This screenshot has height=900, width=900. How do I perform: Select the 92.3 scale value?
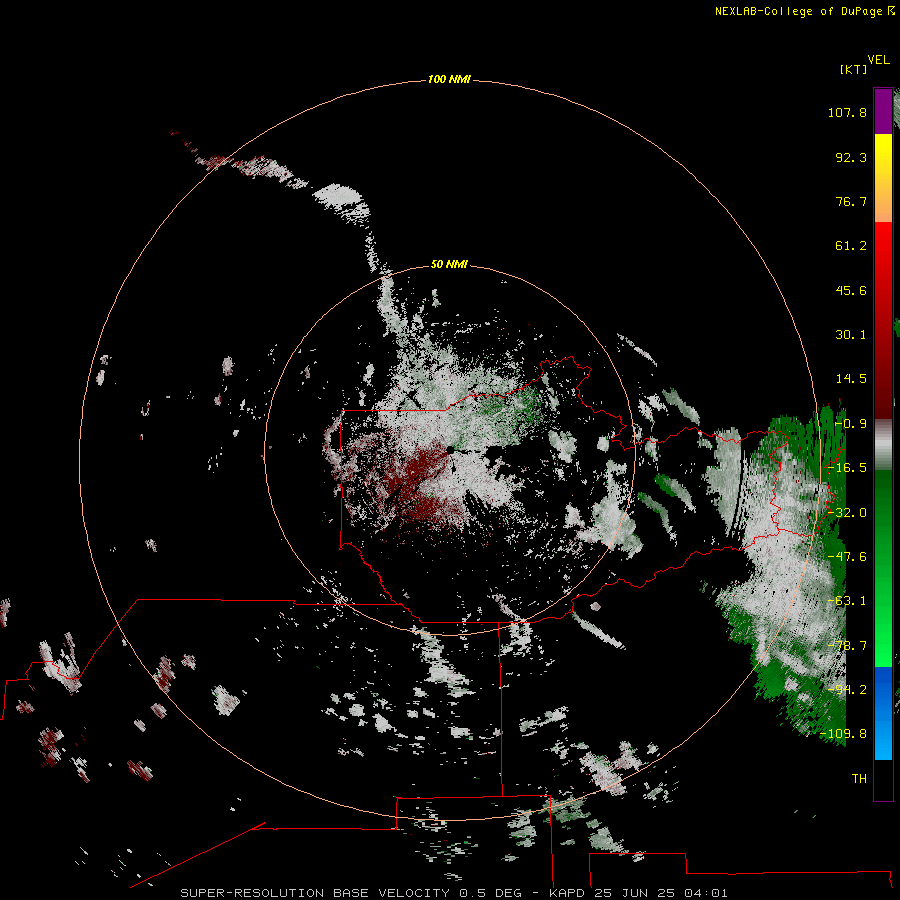[851, 157]
